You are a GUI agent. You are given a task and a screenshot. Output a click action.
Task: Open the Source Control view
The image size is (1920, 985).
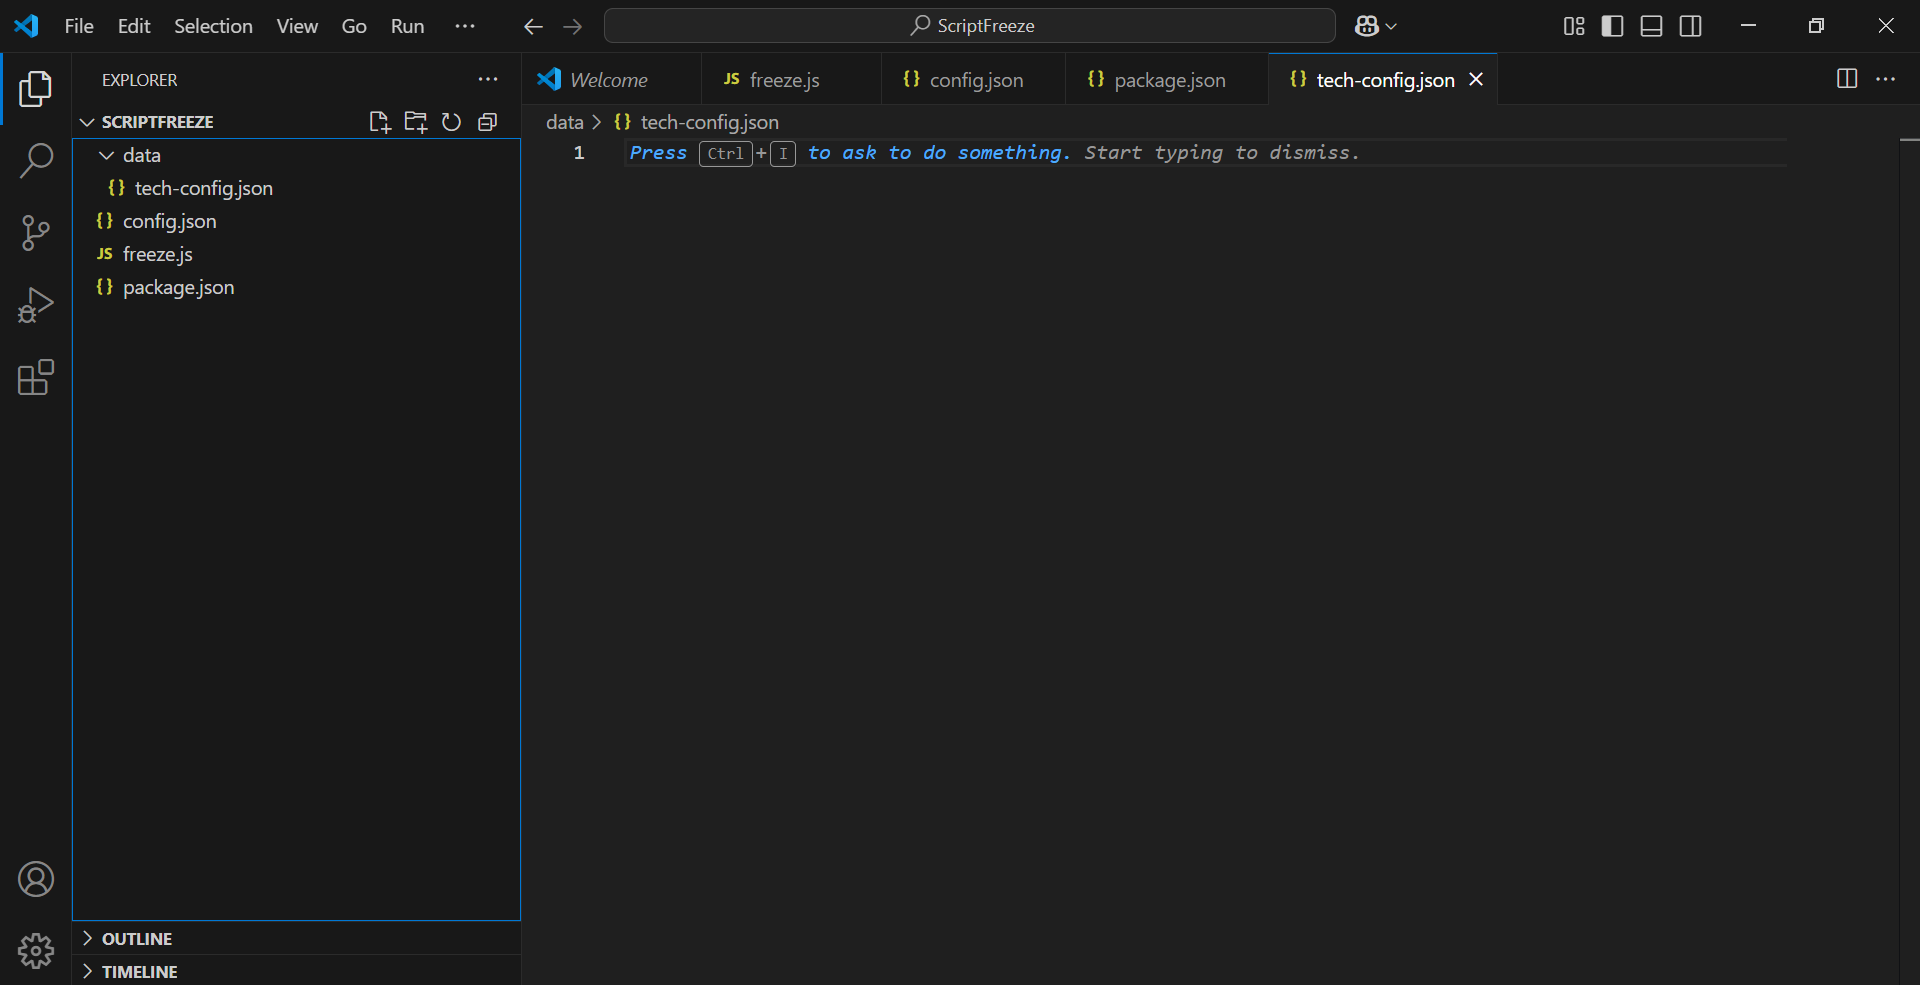(36, 233)
